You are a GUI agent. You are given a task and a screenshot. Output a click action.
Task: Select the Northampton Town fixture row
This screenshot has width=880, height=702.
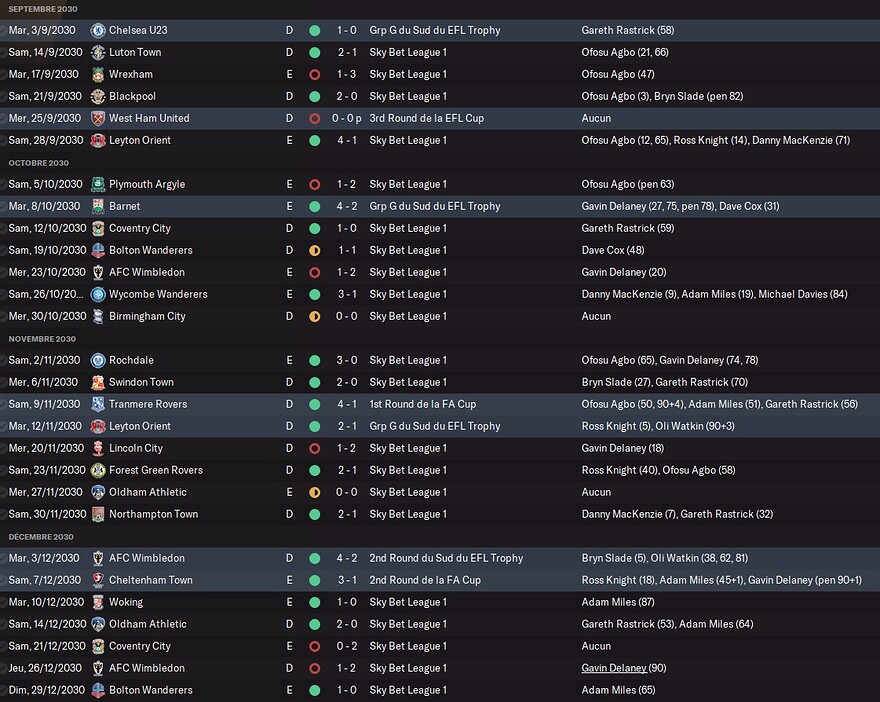click(440, 514)
